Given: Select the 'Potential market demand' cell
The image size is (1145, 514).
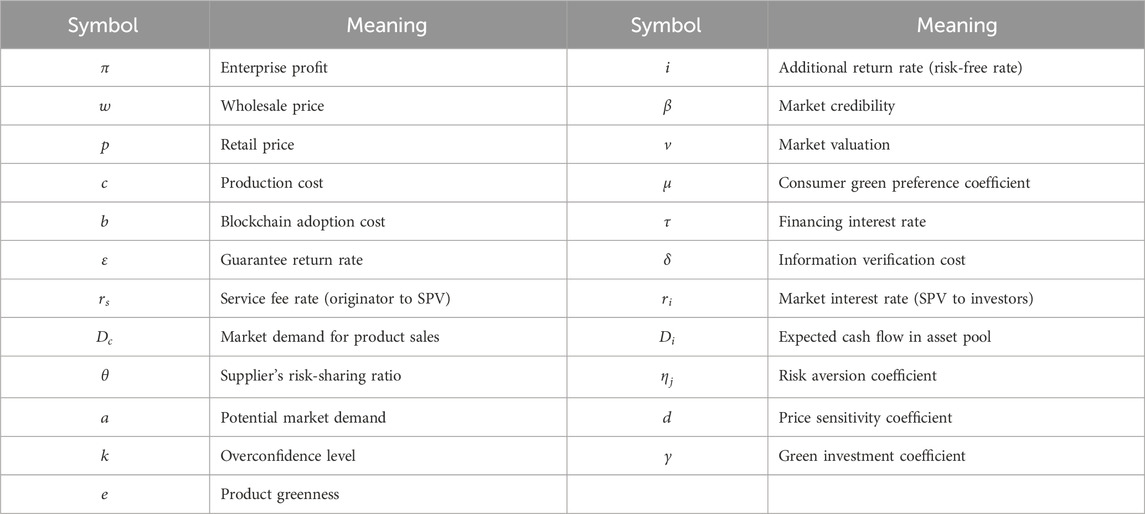Looking at the screenshot, I should 297,417.
